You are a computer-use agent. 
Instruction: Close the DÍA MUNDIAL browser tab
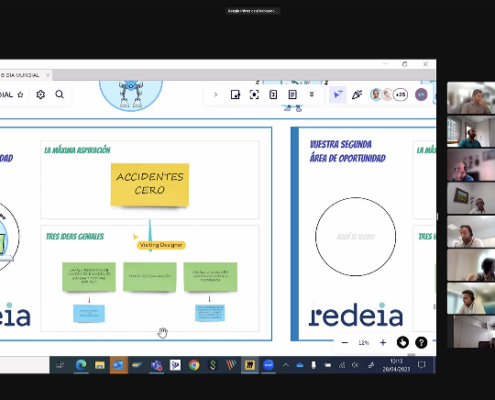(48, 75)
